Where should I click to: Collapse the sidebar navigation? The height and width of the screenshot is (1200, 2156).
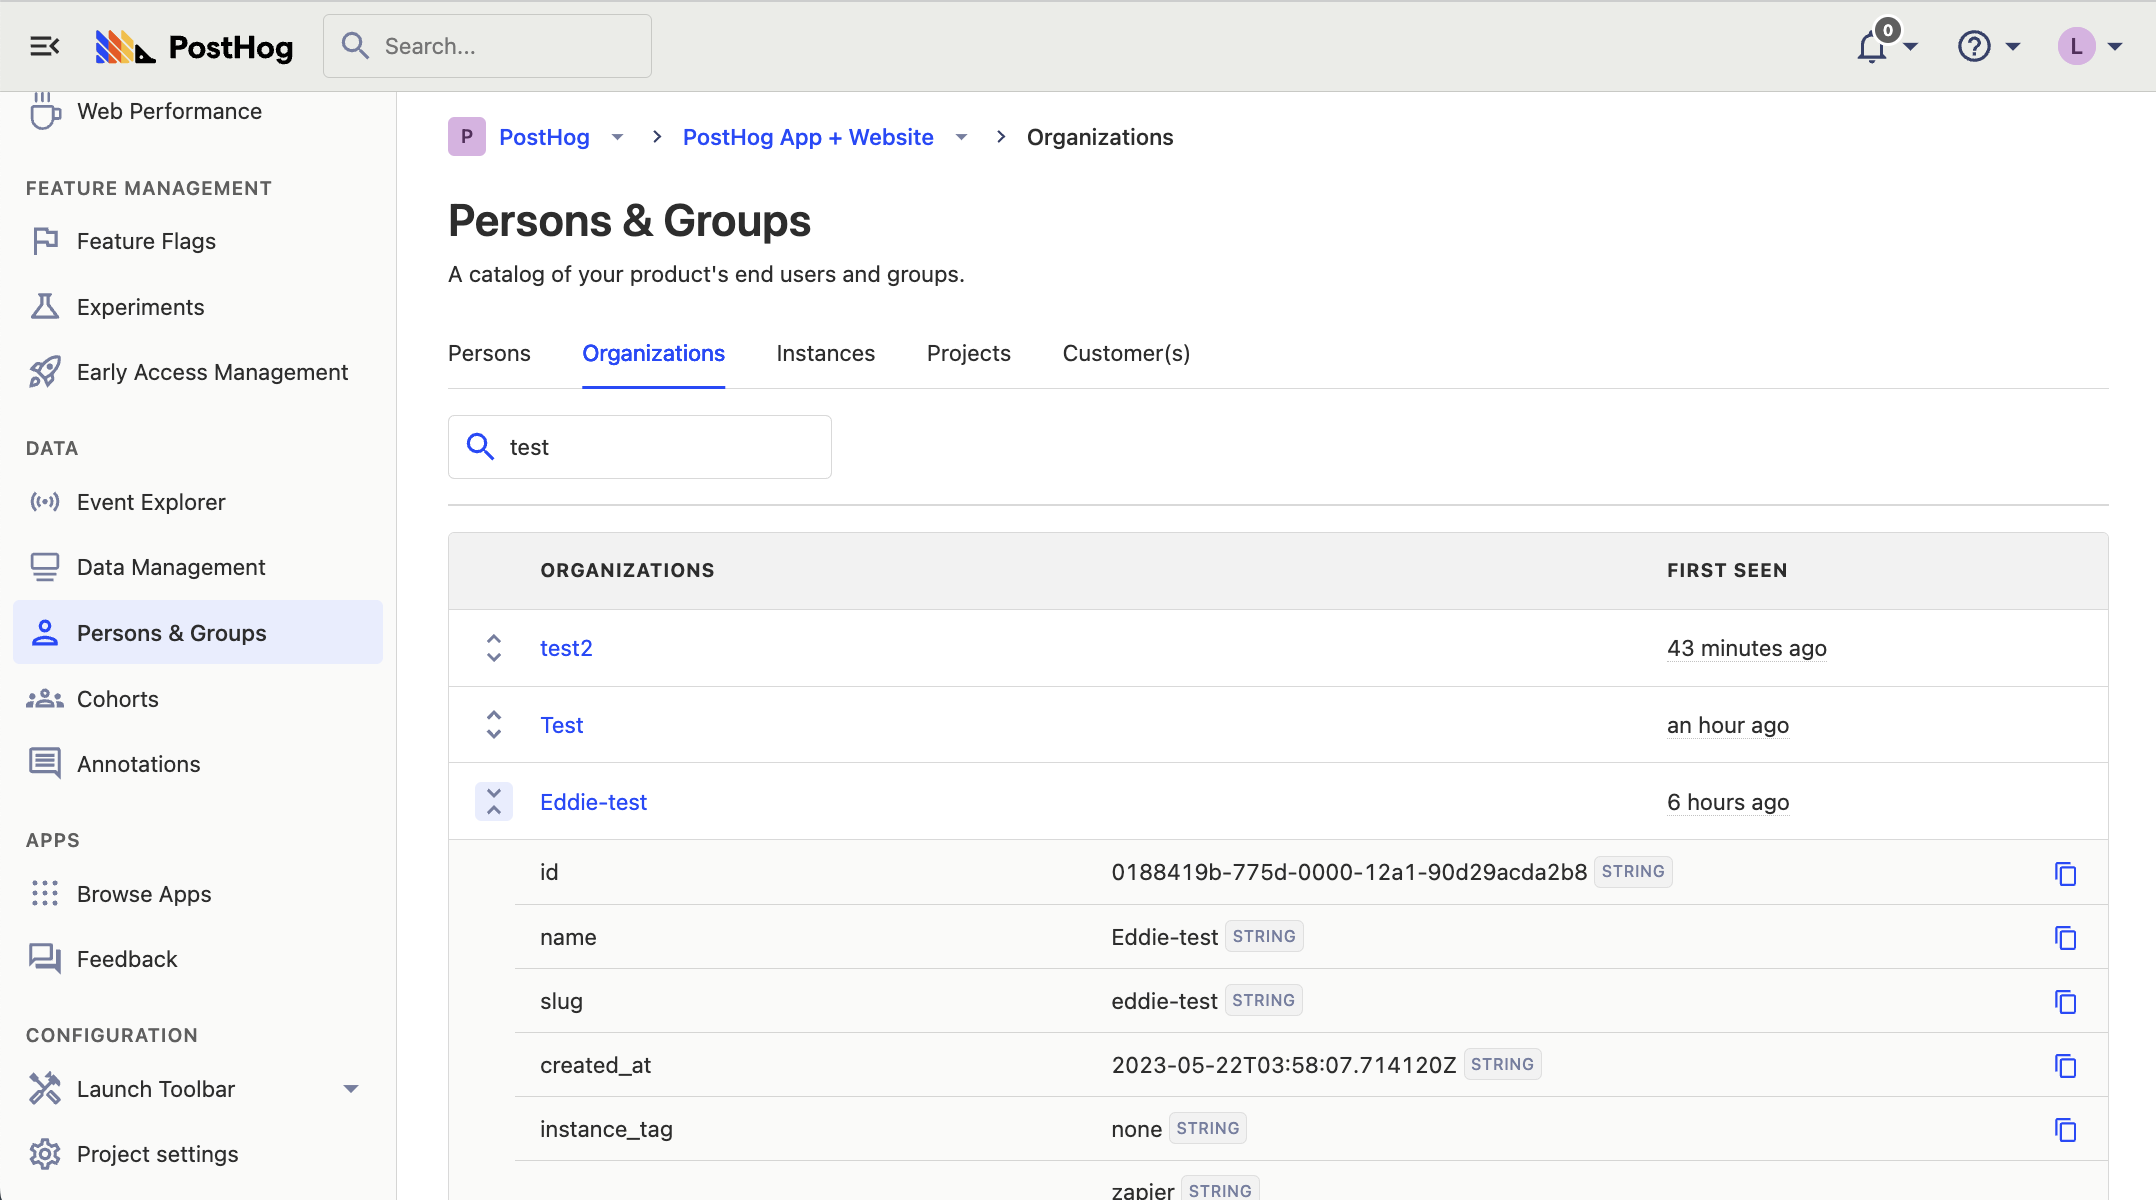[43, 45]
